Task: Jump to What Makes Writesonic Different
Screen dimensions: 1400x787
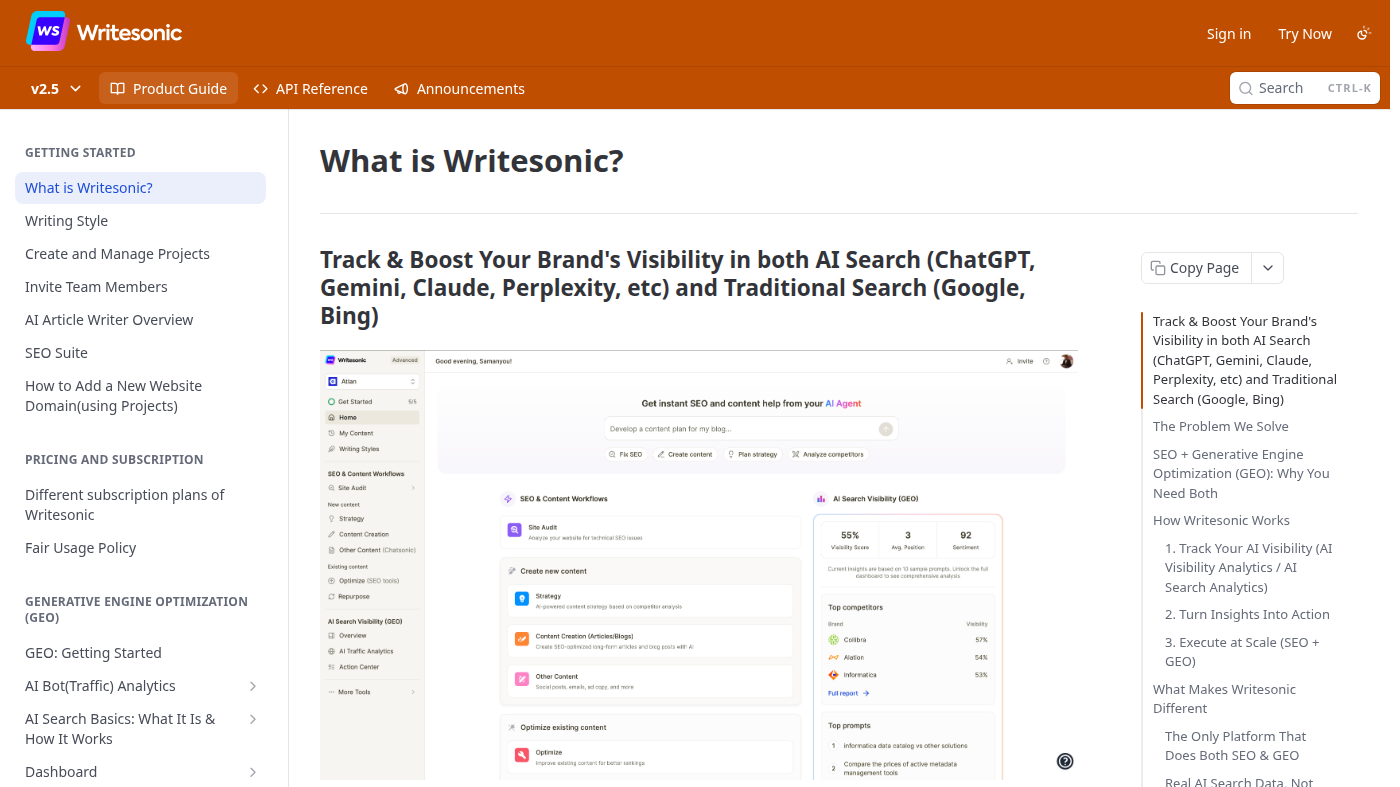Action: coord(1224,699)
